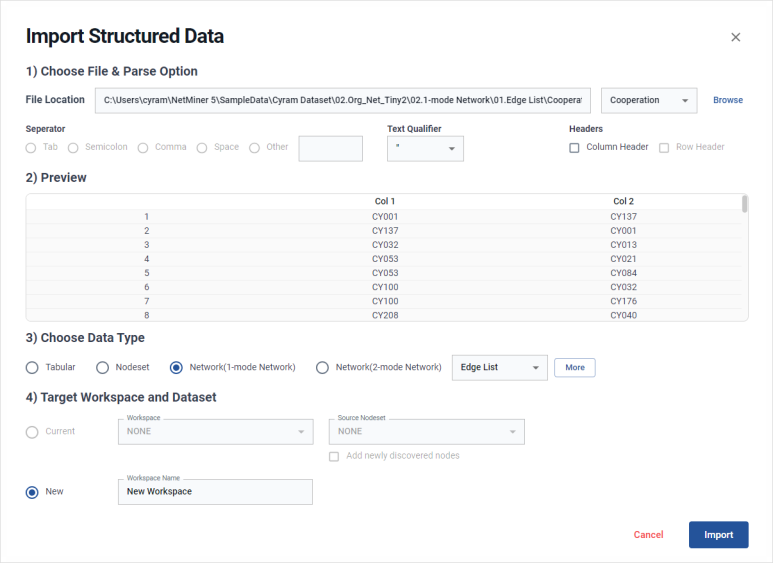Select the New workspace radio button
Image resolution: width=773 pixels, height=563 pixels.
click(x=32, y=492)
